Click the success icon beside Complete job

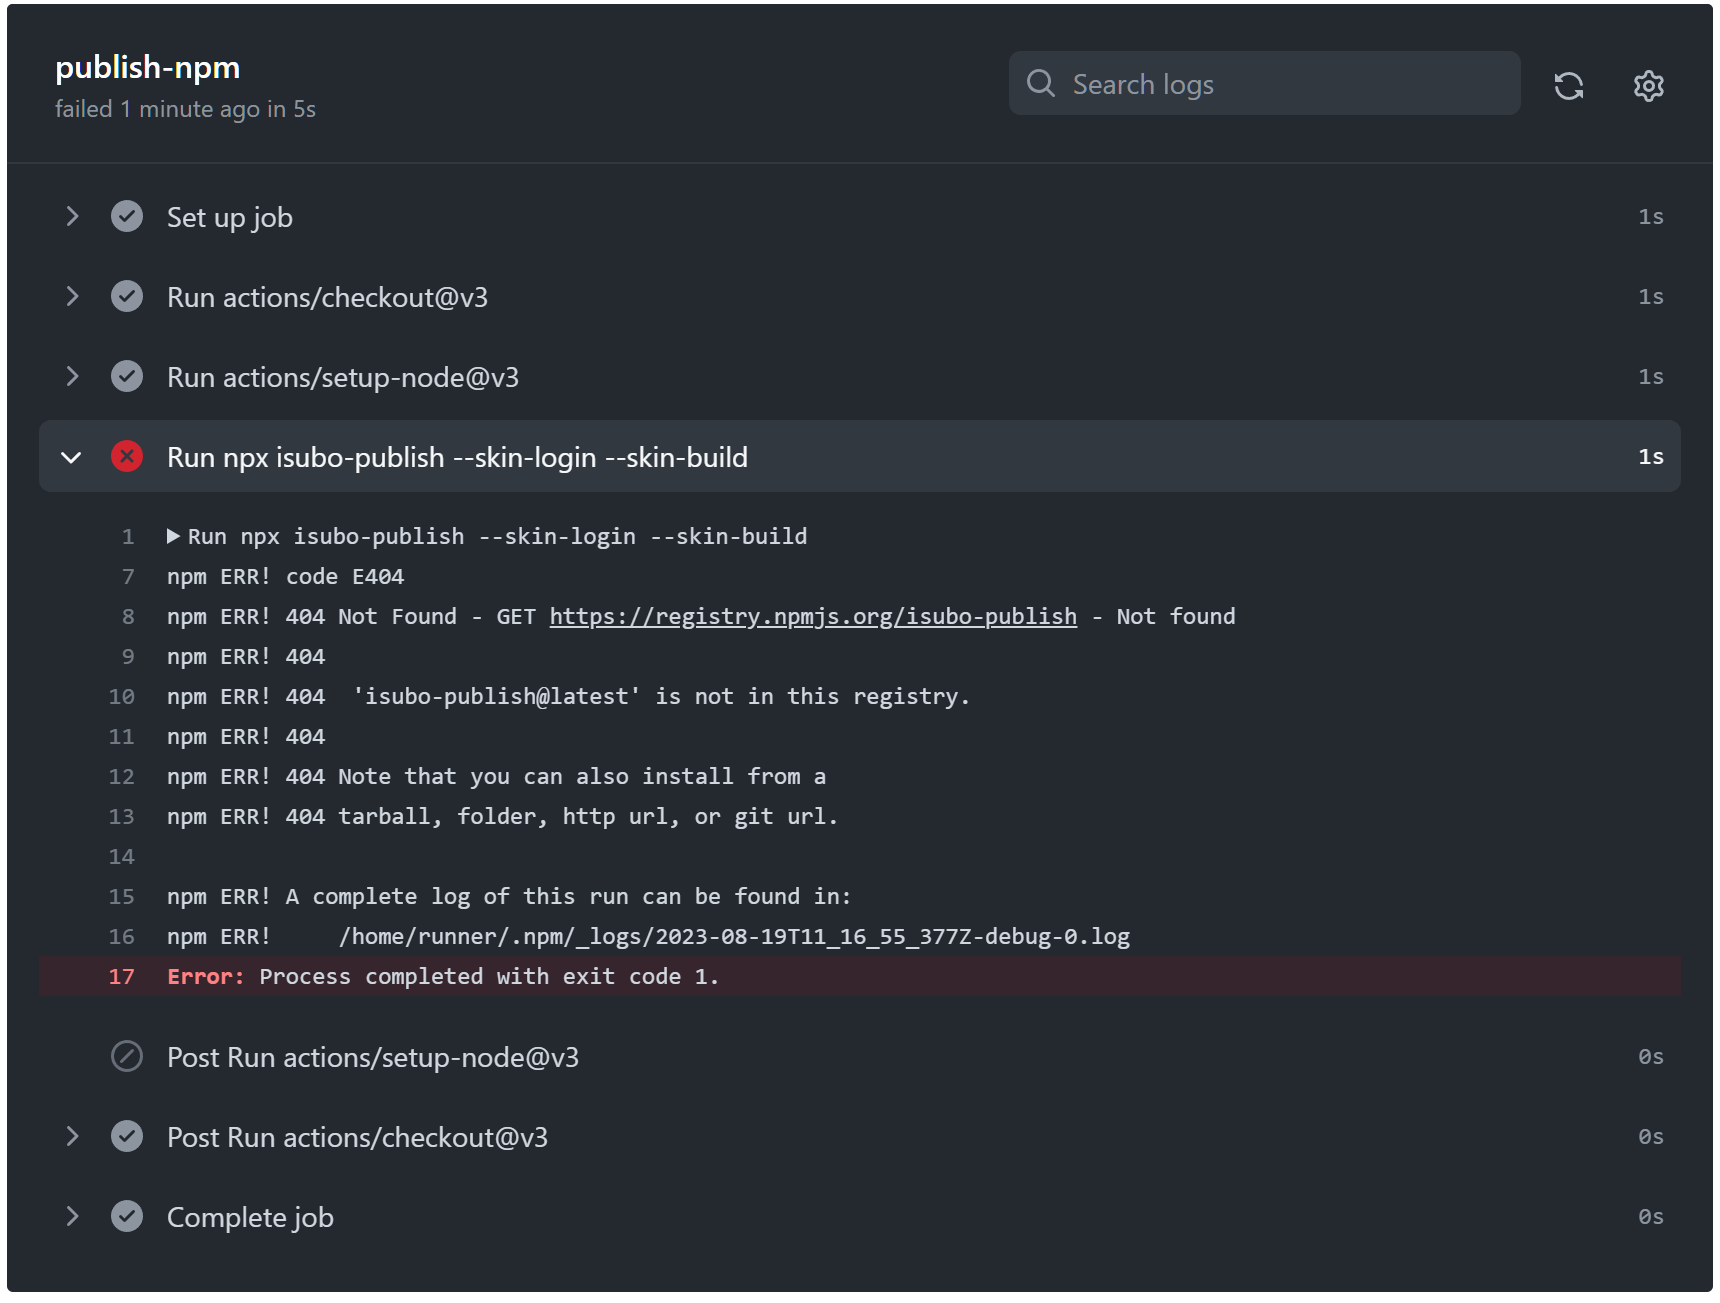127,1217
